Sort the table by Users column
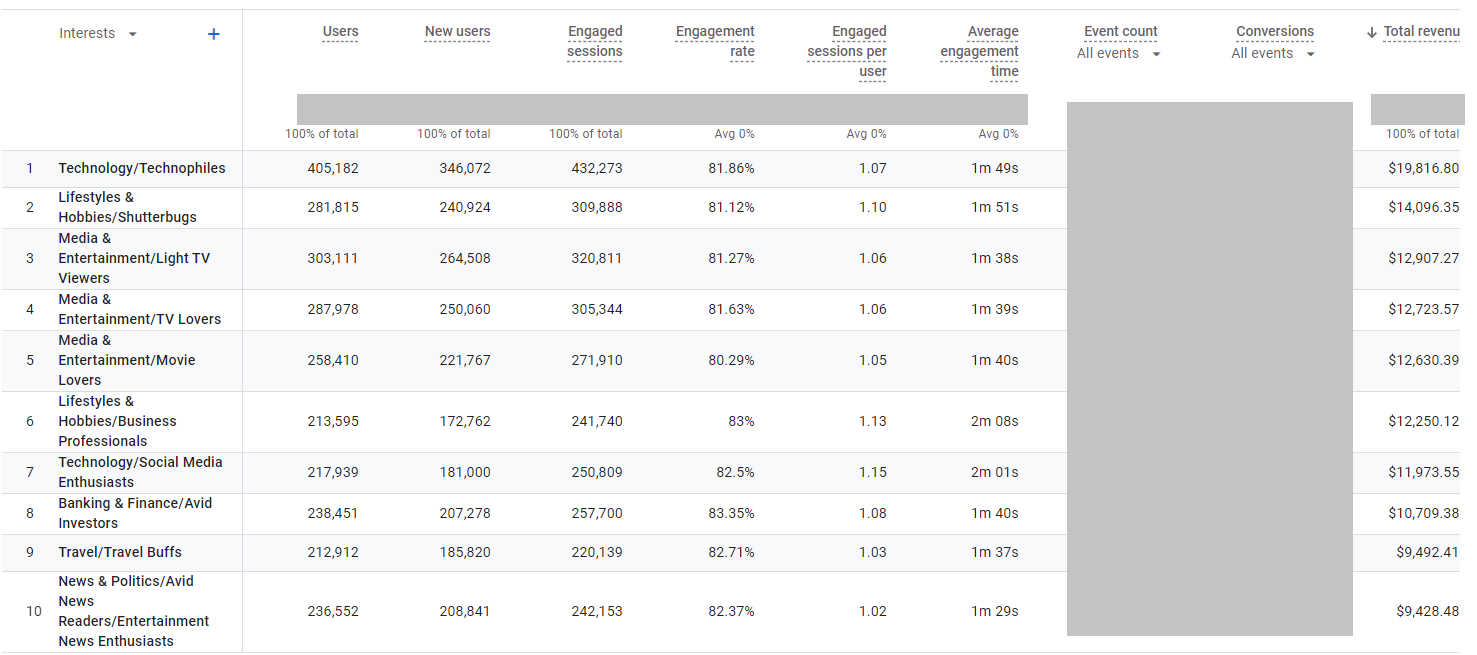The height and width of the screenshot is (655, 1477). click(x=340, y=31)
